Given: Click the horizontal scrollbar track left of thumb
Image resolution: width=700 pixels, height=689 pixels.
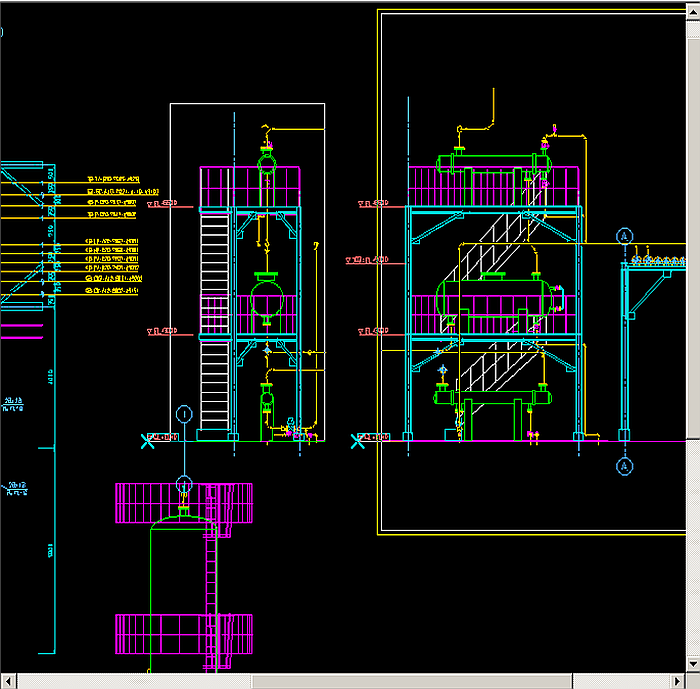Looking at the screenshot, I should (130, 681).
